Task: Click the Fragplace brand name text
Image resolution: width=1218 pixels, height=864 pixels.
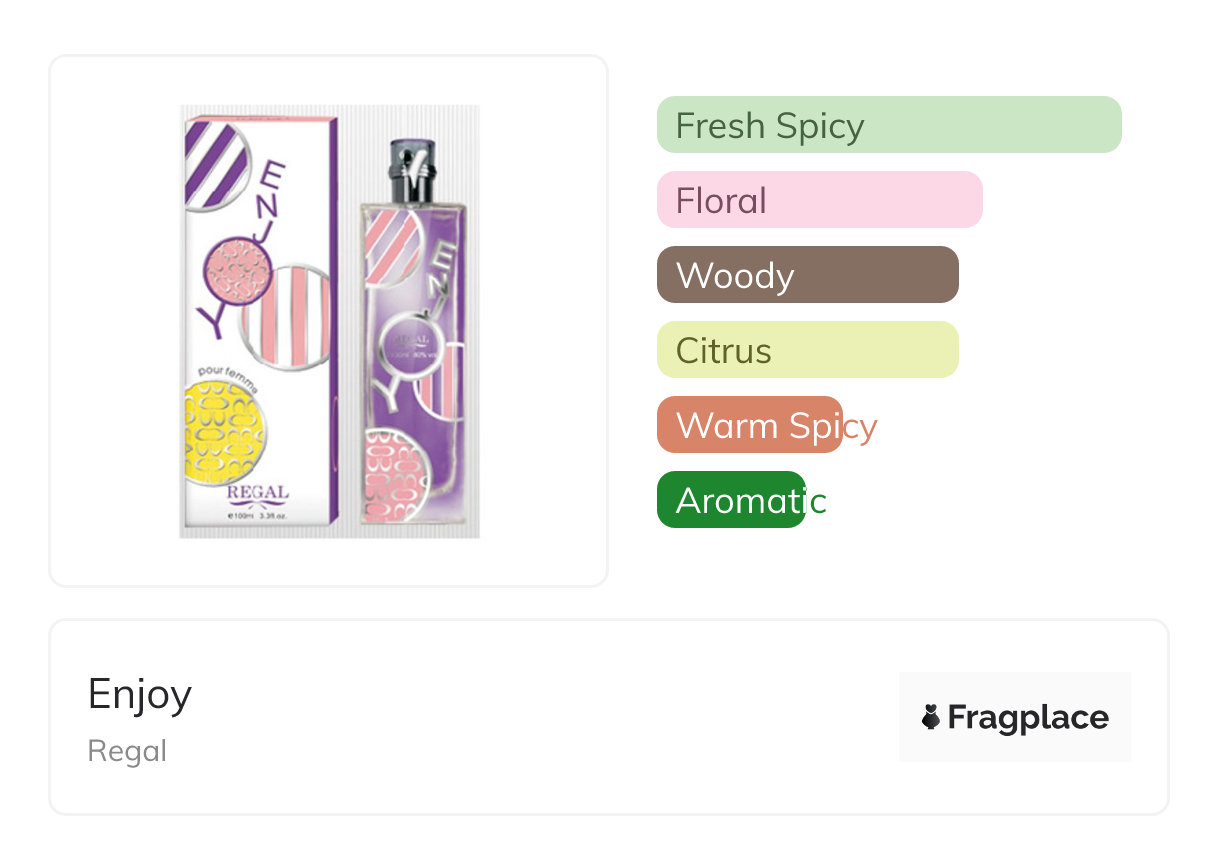Action: (x=1028, y=717)
